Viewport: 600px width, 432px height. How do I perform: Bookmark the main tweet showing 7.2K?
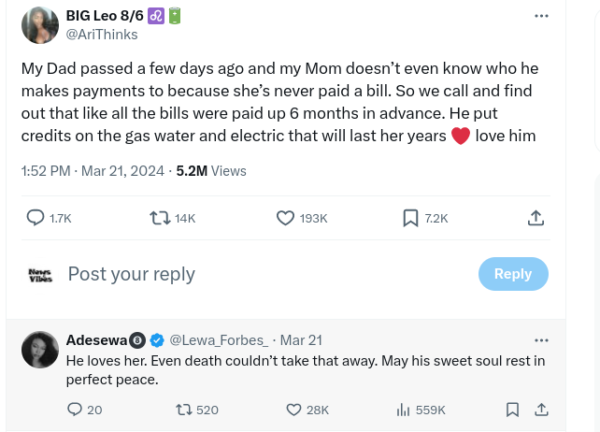[x=410, y=218]
